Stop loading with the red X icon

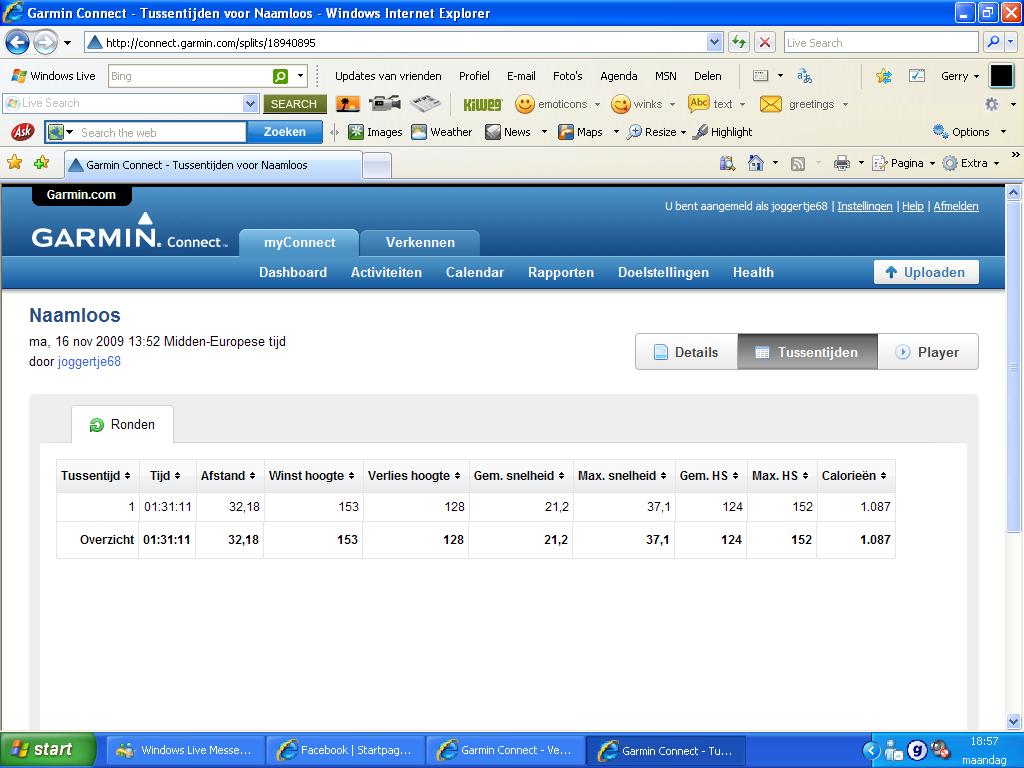point(765,43)
